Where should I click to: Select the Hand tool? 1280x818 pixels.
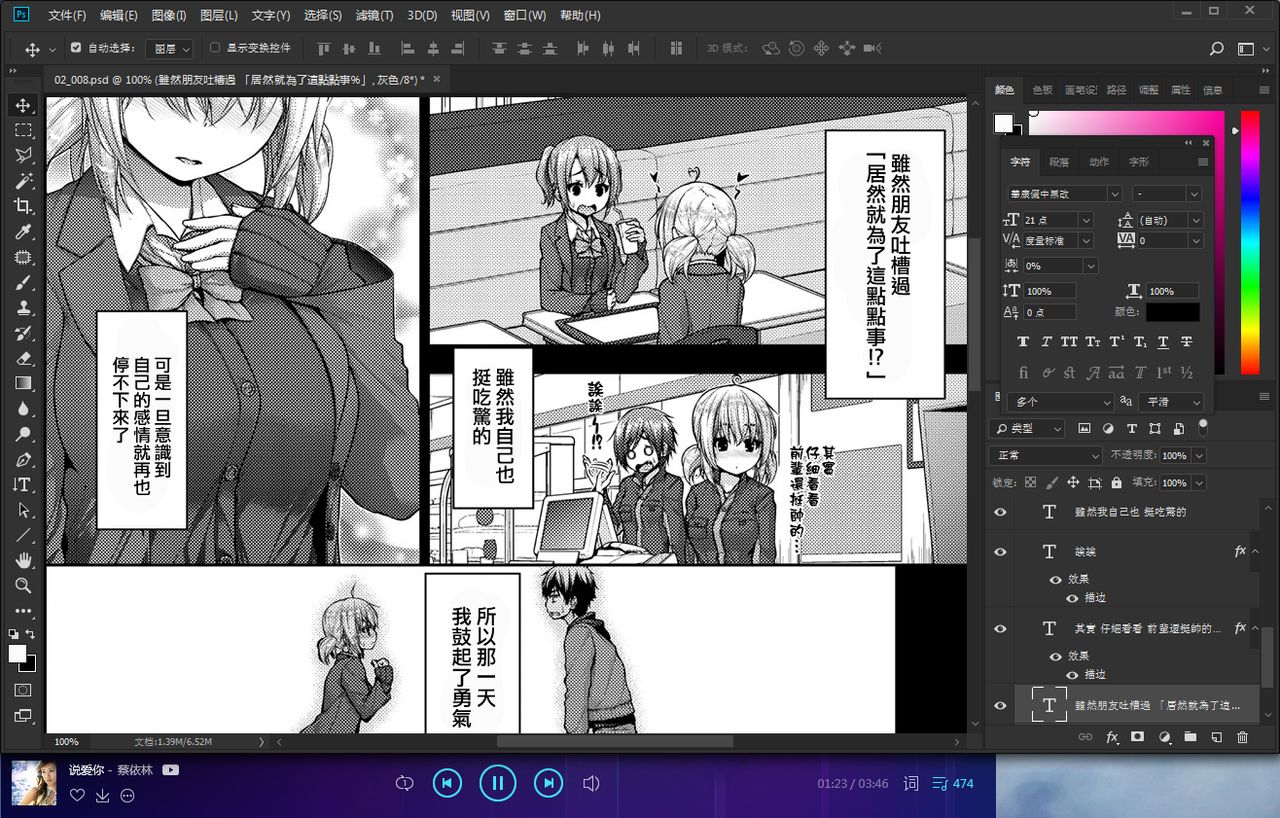[23, 560]
